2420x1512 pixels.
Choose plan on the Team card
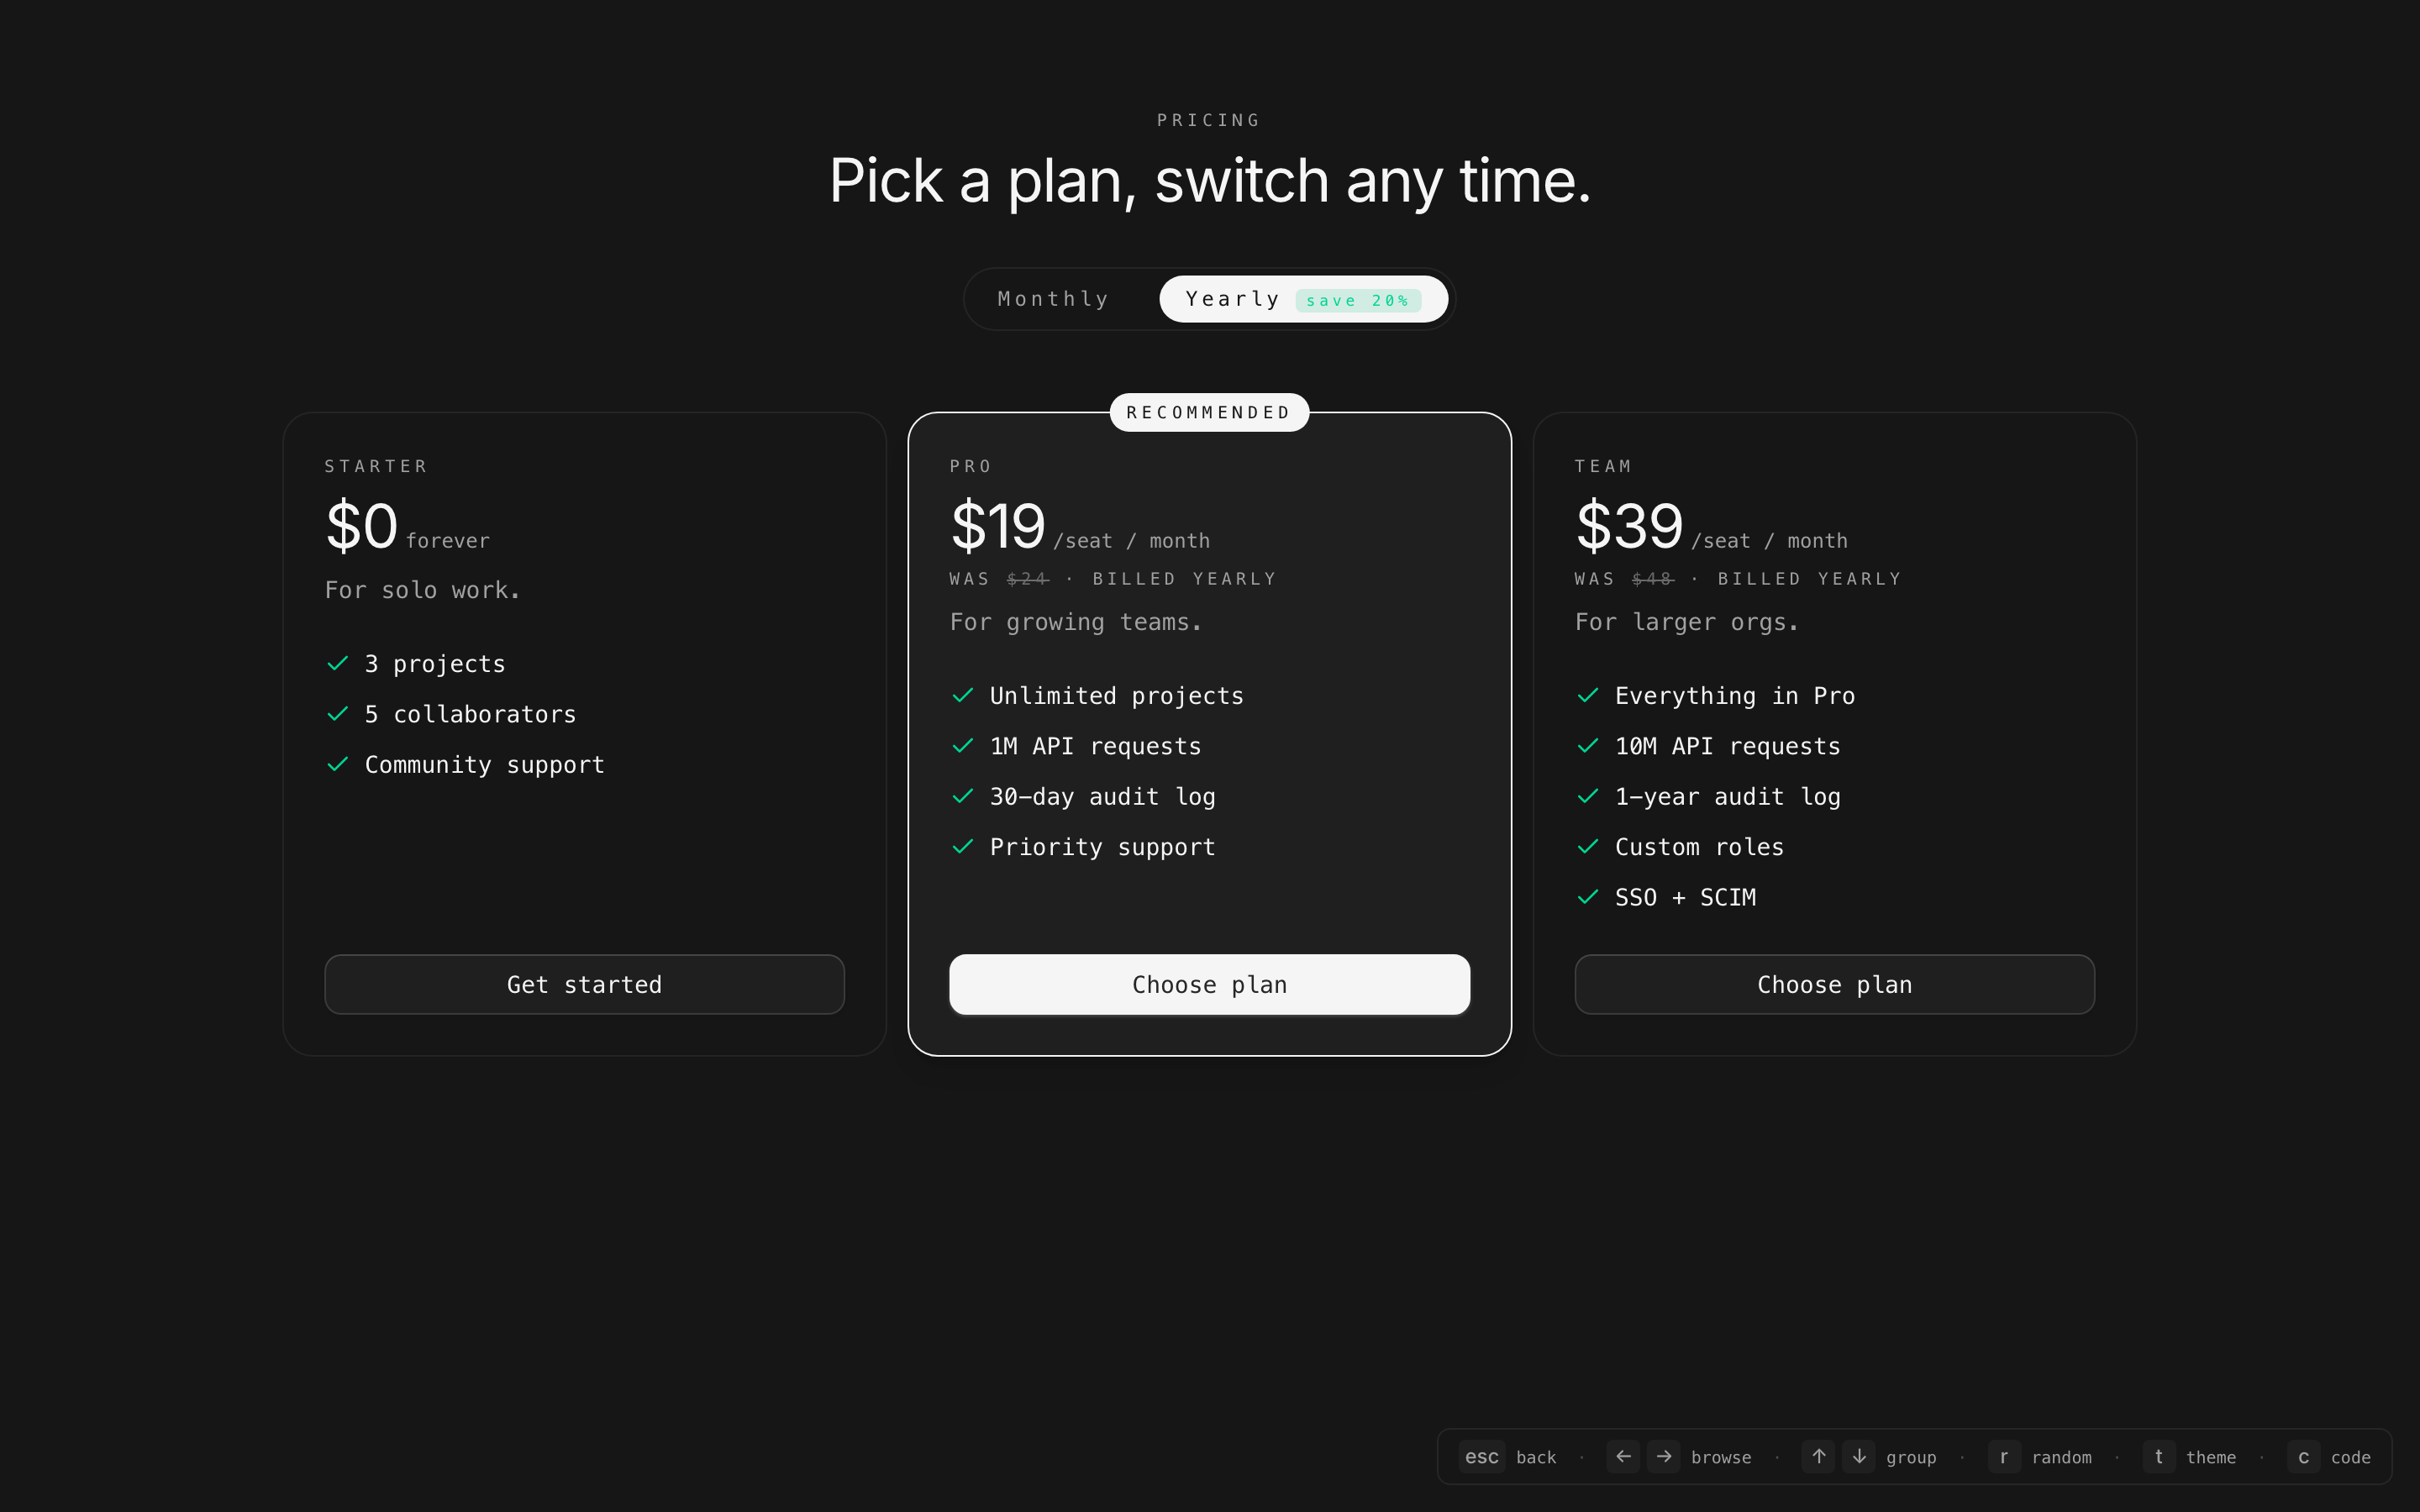pyautogui.click(x=1834, y=984)
